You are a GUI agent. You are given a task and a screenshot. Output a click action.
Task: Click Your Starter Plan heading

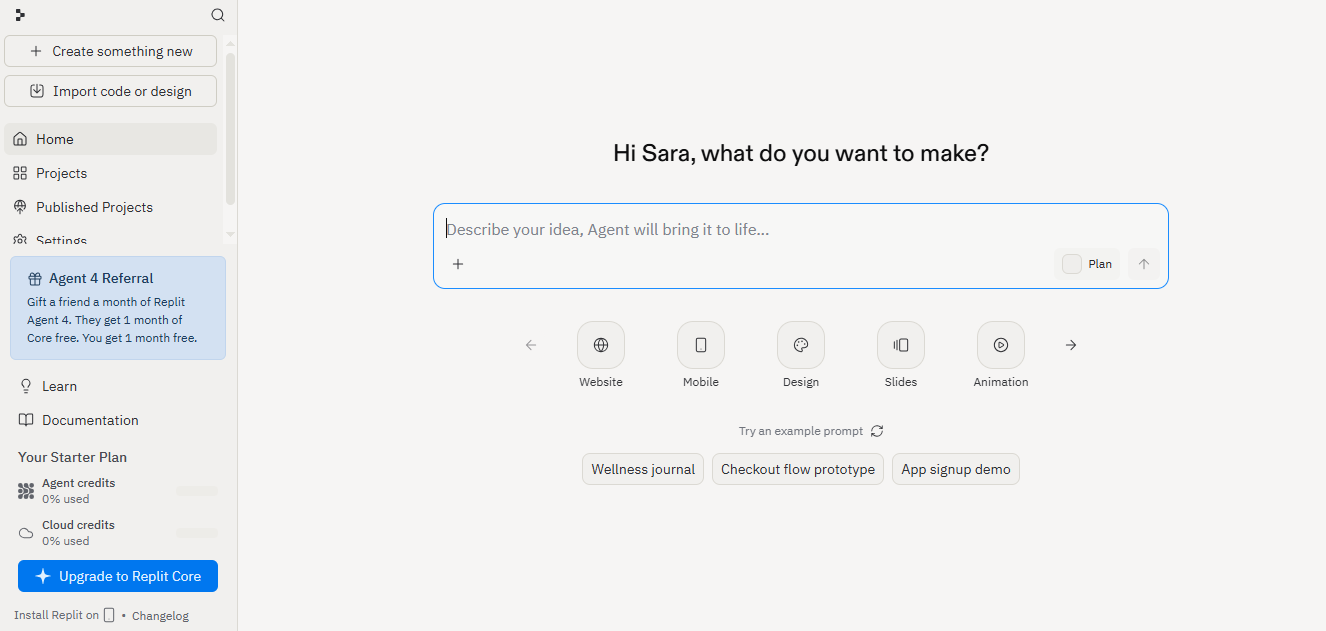tap(72, 457)
